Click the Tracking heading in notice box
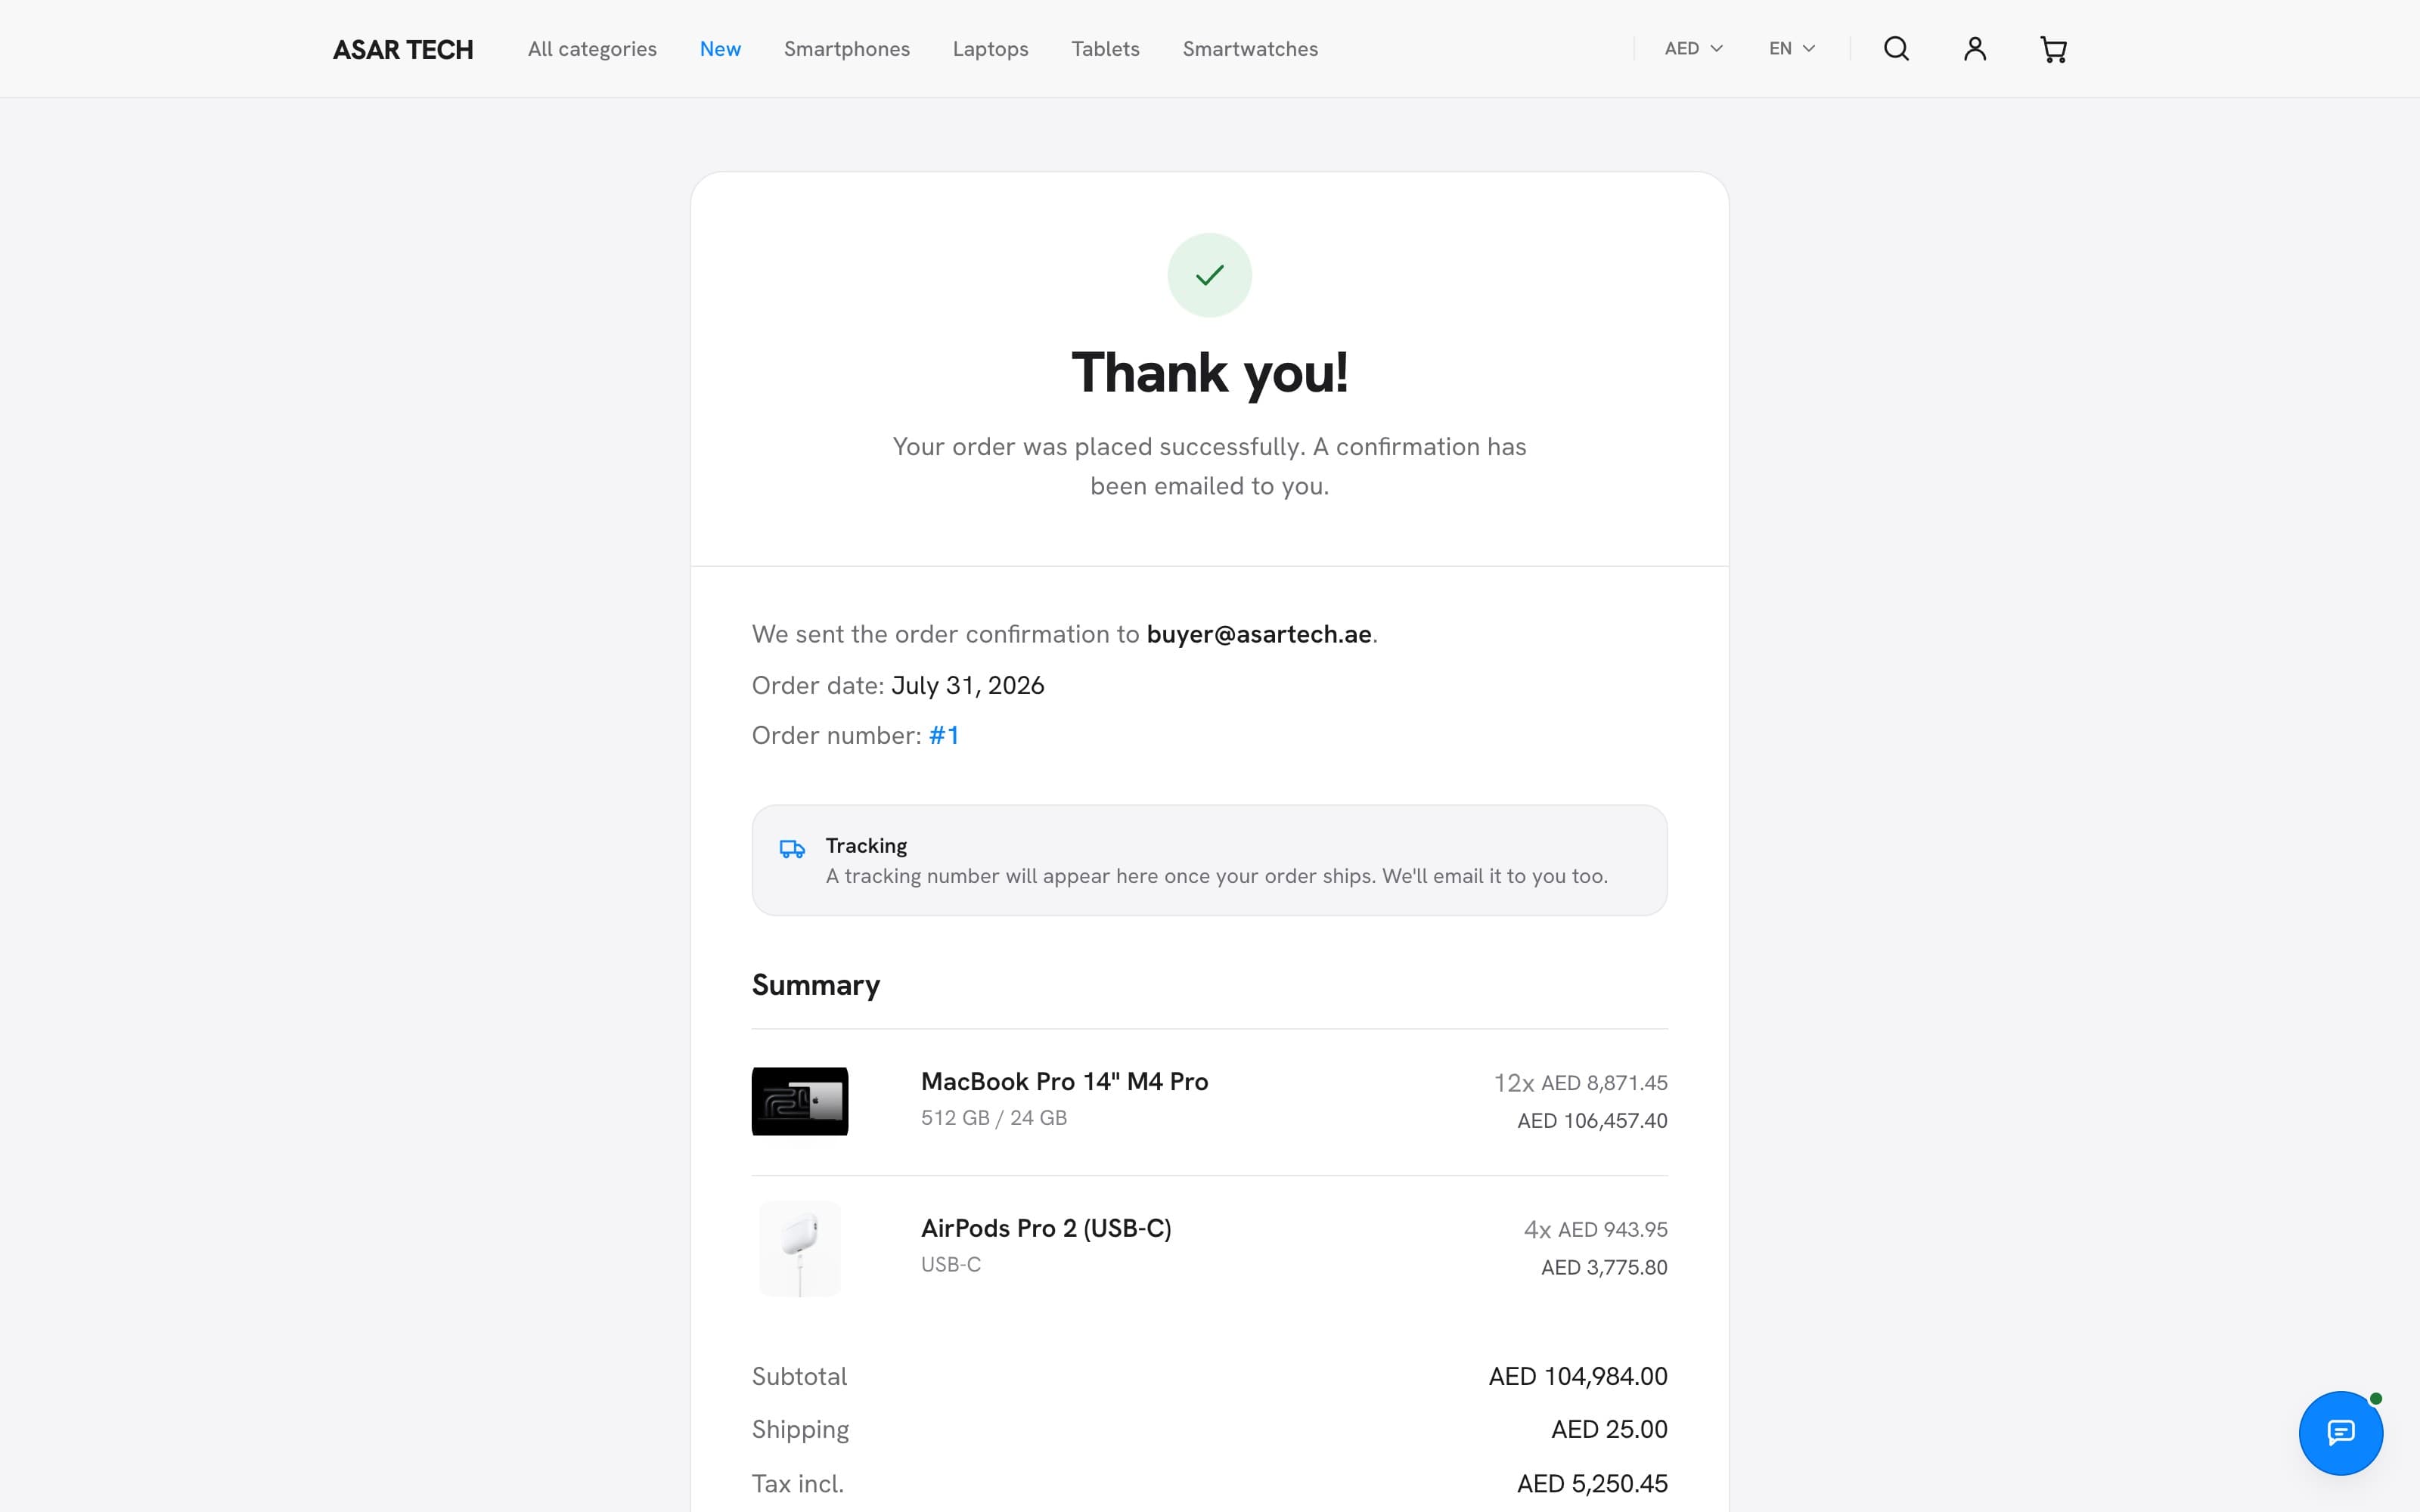This screenshot has height=1512, width=2420. pyautogui.click(x=866, y=846)
